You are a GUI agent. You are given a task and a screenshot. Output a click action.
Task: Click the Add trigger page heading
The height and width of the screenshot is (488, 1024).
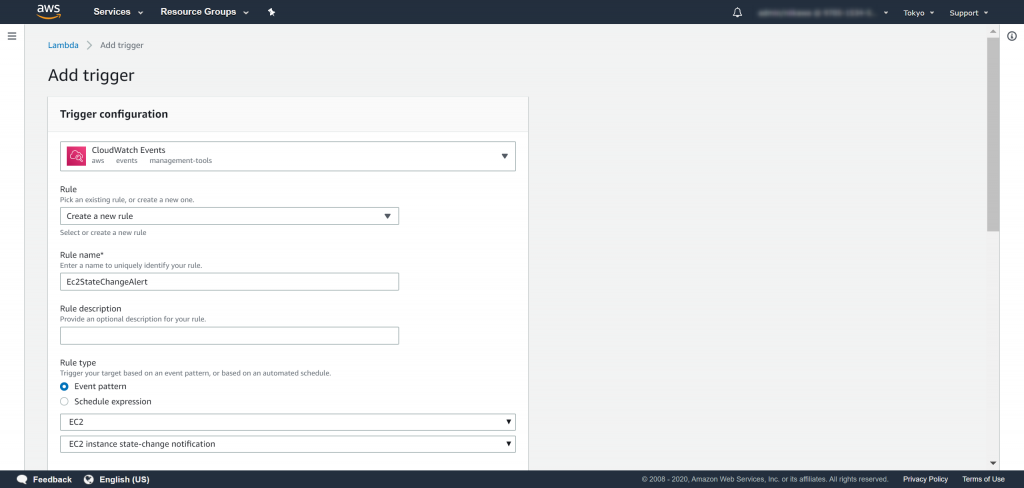91,75
